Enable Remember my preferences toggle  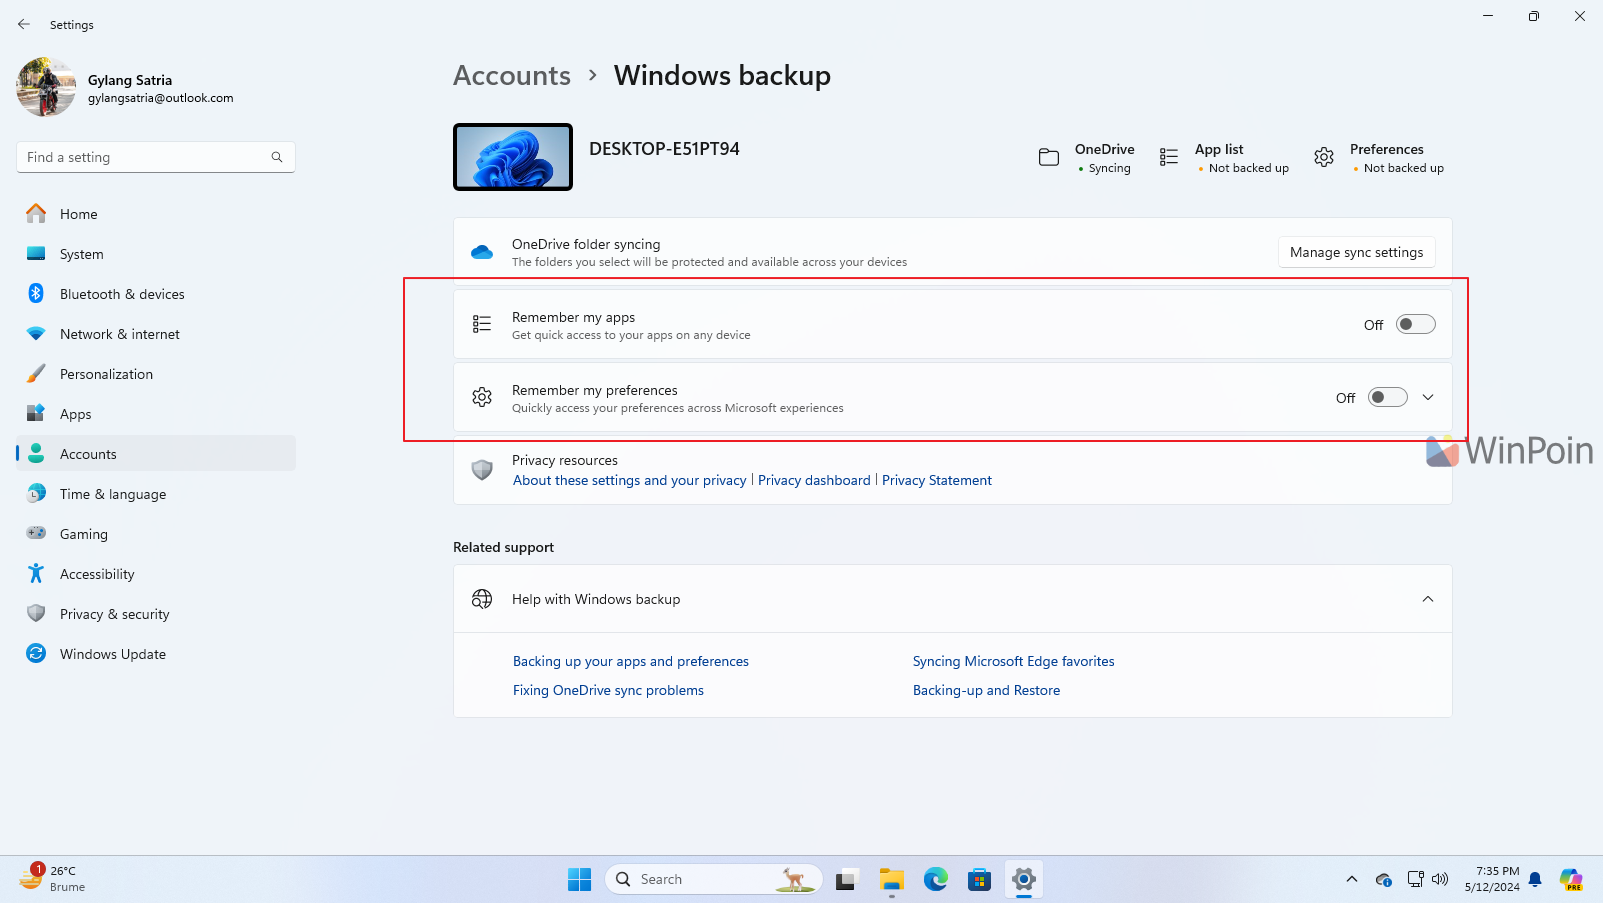coord(1387,397)
